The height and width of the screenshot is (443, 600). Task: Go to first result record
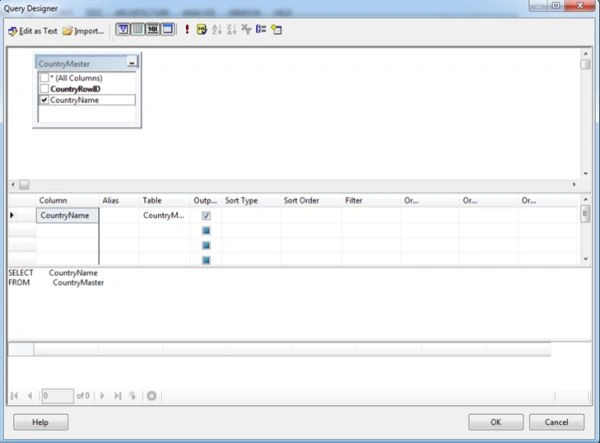point(15,396)
